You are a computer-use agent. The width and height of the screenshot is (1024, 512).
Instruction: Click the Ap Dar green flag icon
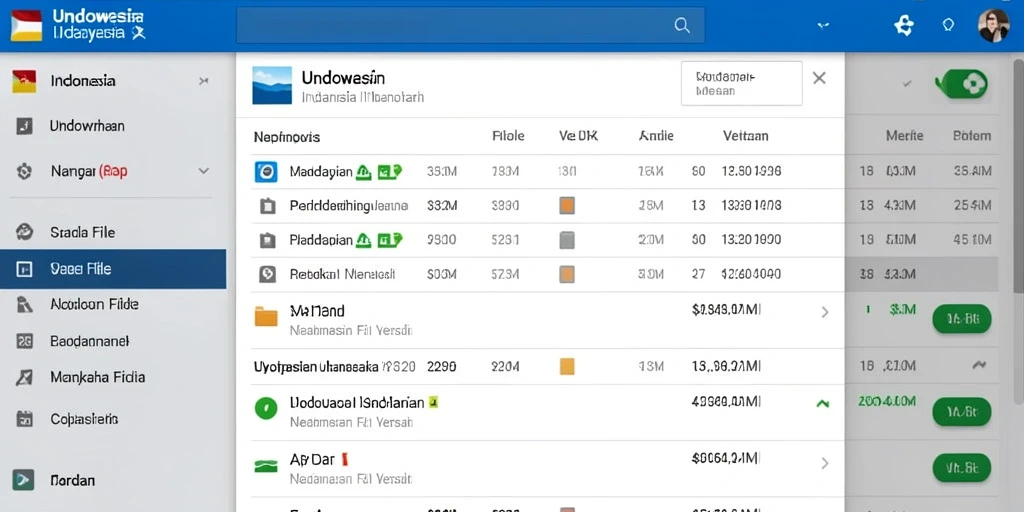(x=266, y=466)
